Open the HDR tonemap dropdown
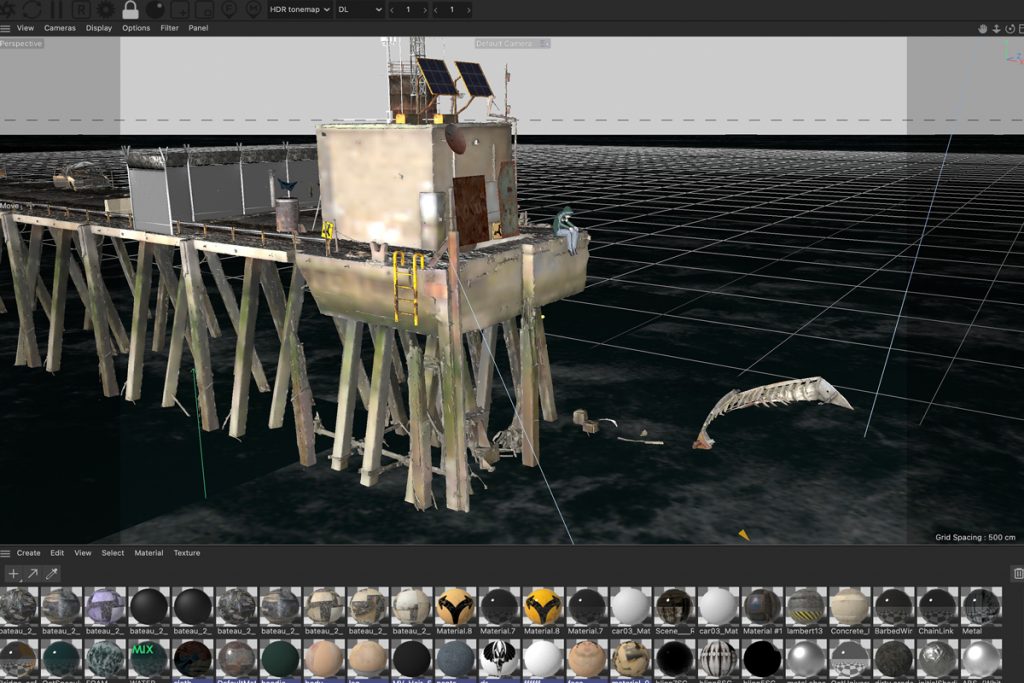Screen dimensions: 1024x683 [300, 10]
